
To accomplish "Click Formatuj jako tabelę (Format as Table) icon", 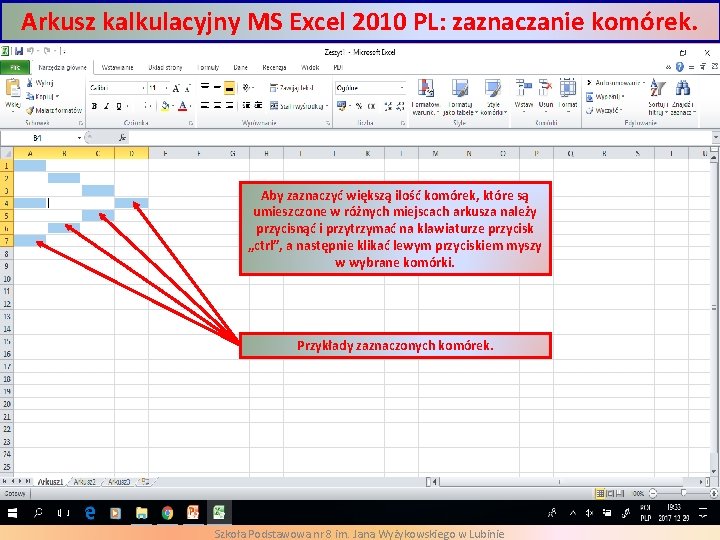I will coord(460,88).
